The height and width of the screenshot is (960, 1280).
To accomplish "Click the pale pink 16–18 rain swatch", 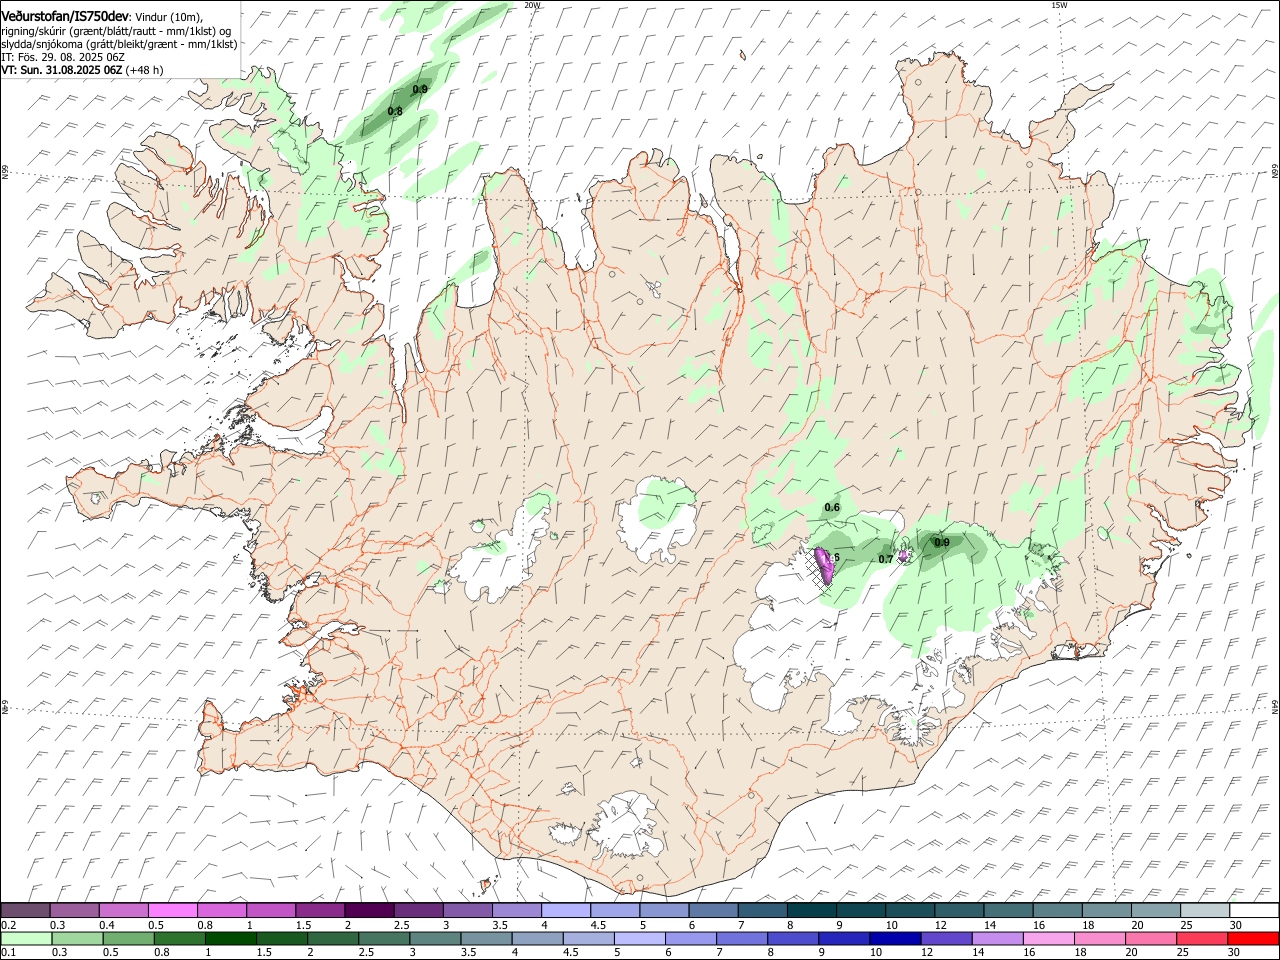I will 1048,938.
